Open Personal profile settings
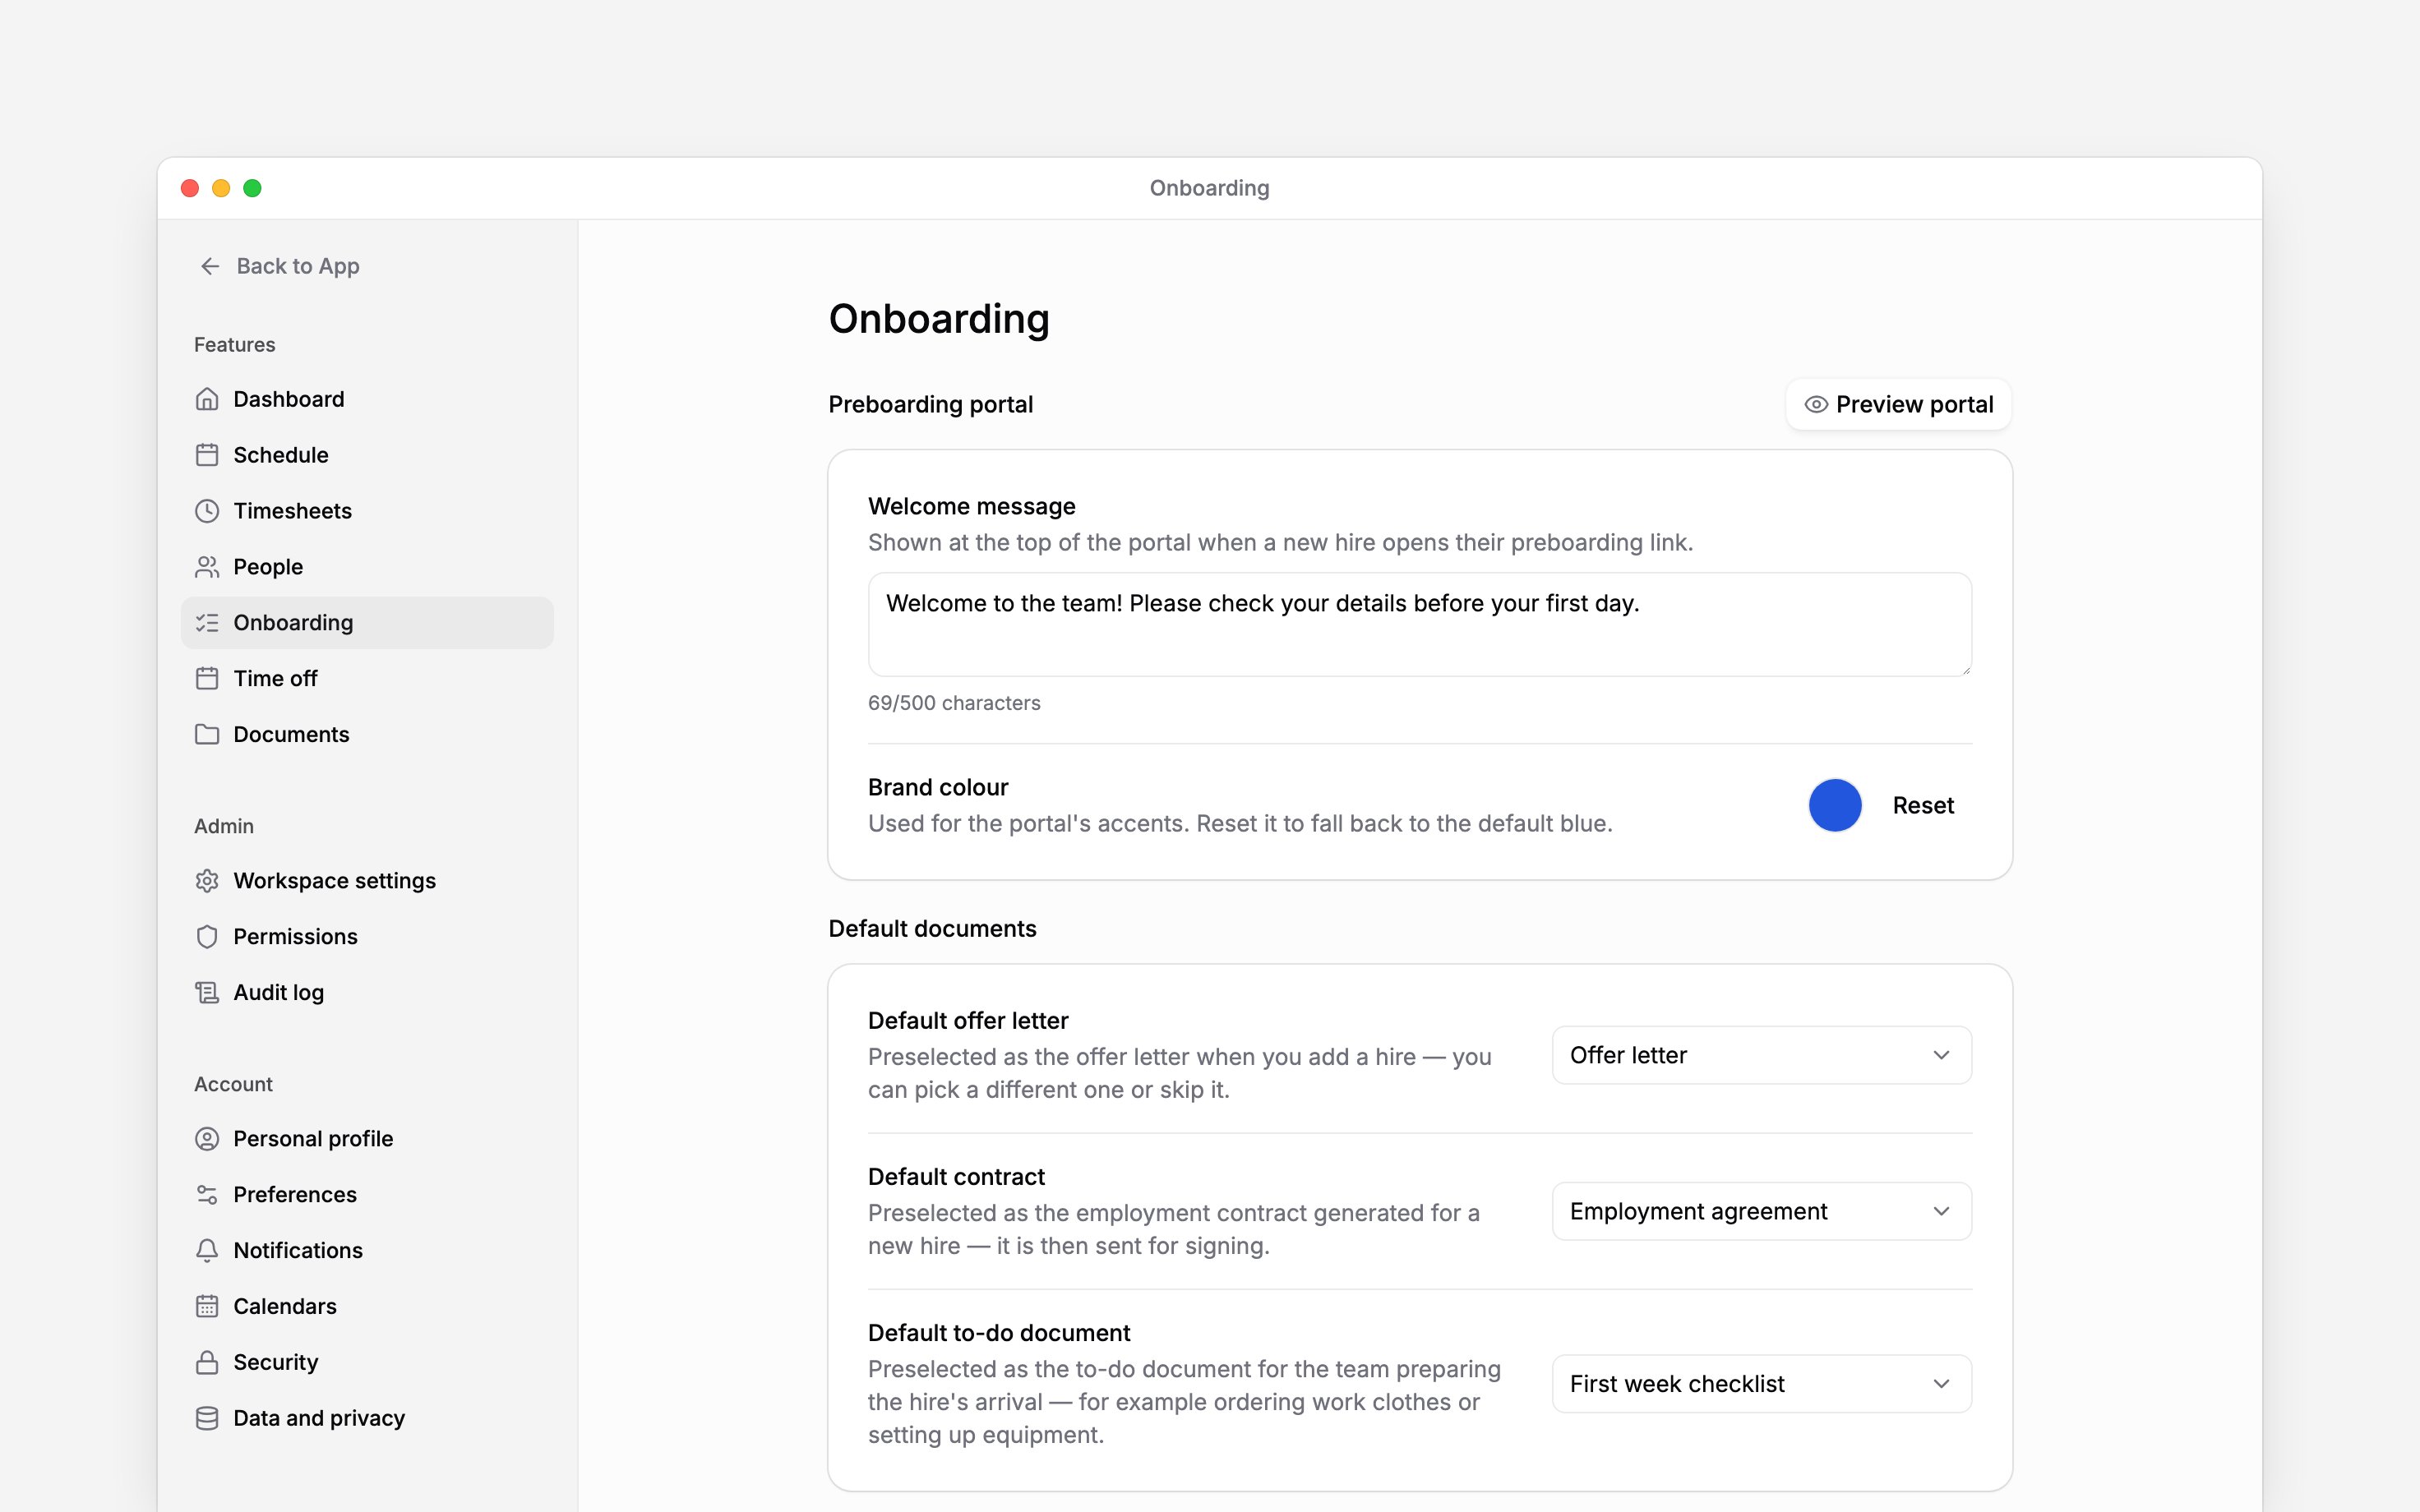Image resolution: width=2420 pixels, height=1512 pixels. [367, 1139]
